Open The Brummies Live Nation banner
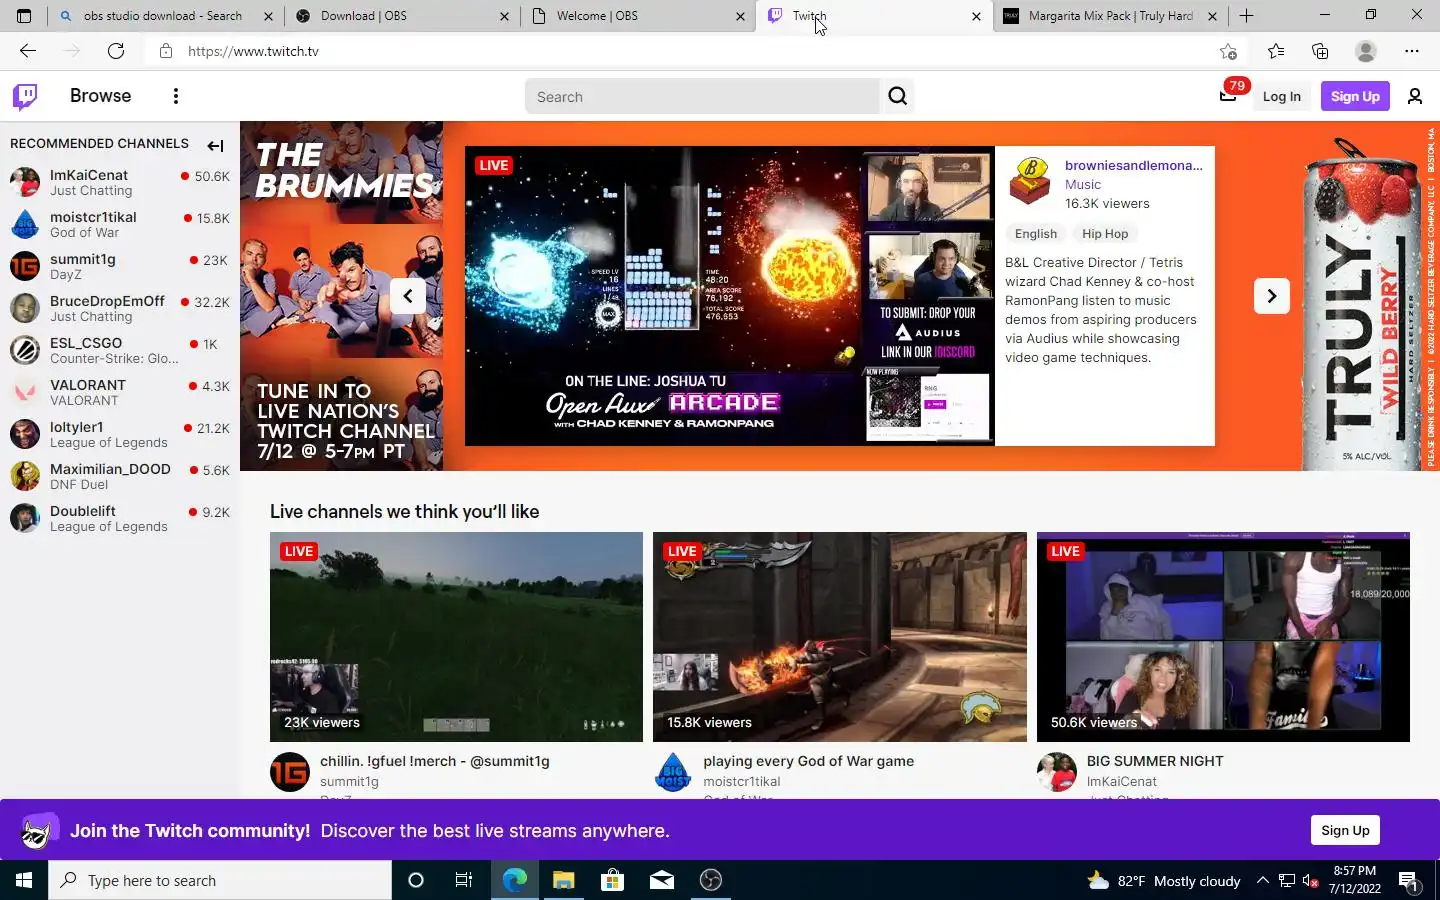Viewport: 1440px width, 900px height. pyautogui.click(x=341, y=296)
